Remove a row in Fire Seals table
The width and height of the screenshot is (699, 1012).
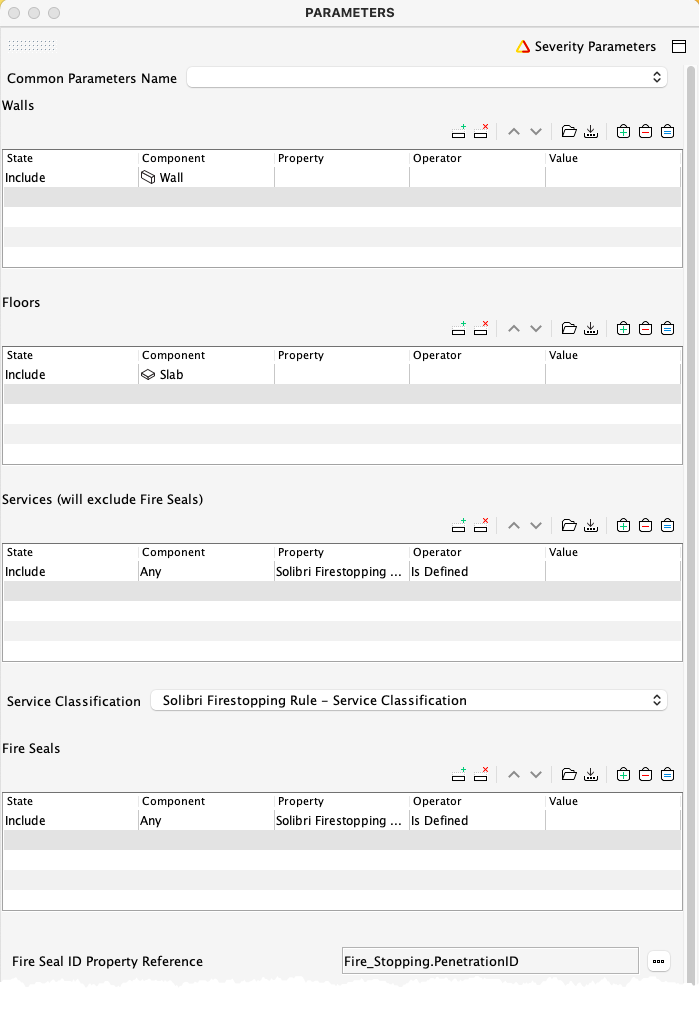tap(481, 774)
